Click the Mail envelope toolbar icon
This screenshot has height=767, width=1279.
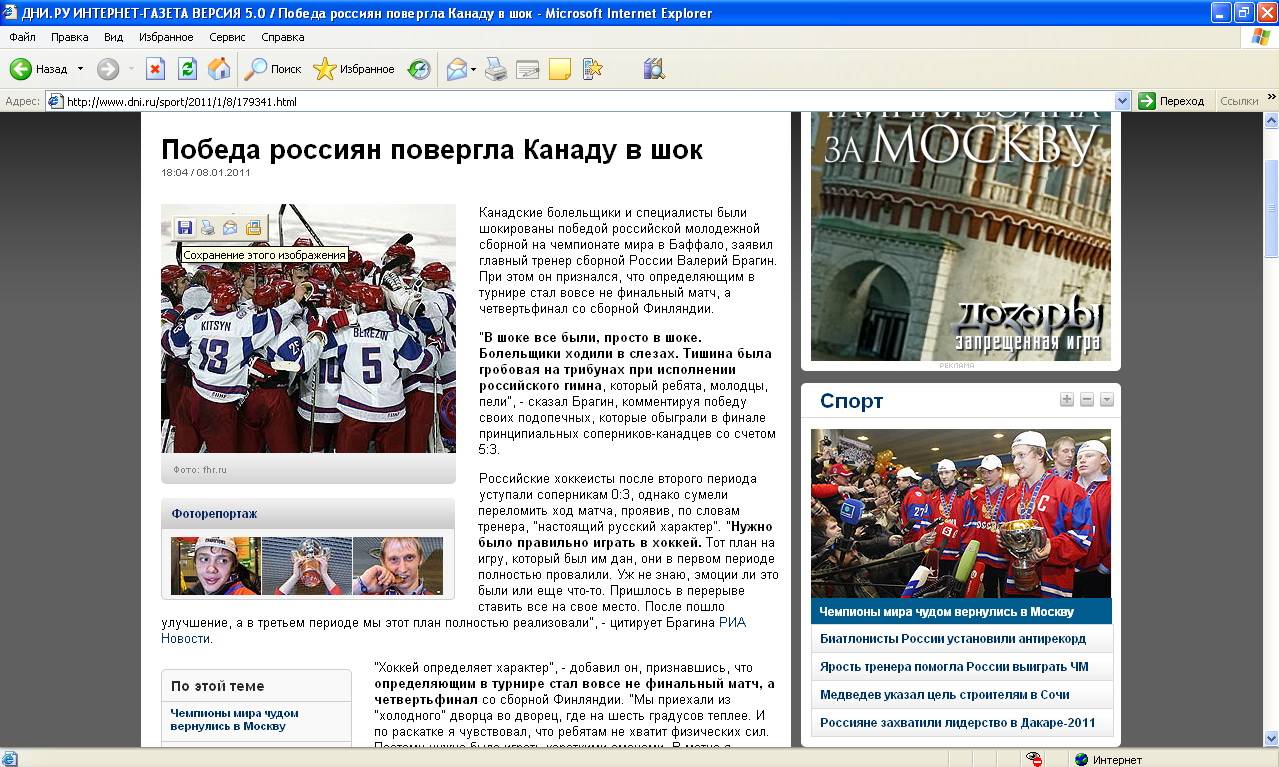click(457, 69)
